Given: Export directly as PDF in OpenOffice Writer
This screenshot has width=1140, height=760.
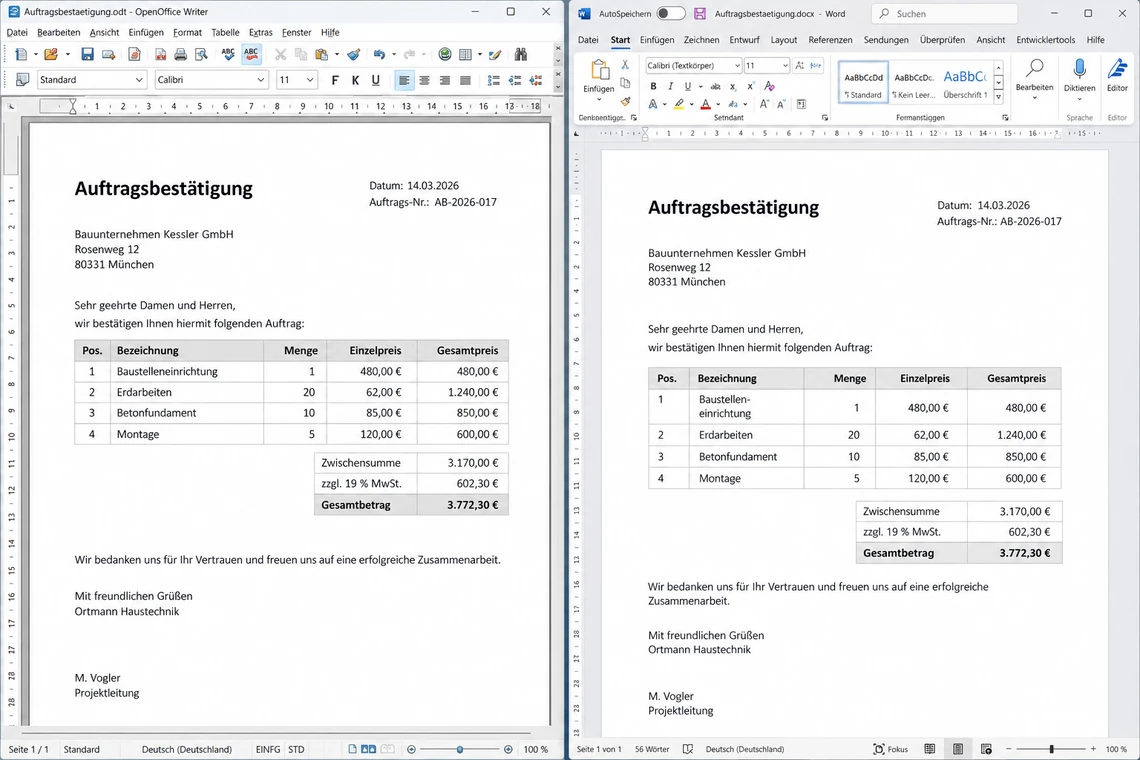Looking at the screenshot, I should point(160,55).
